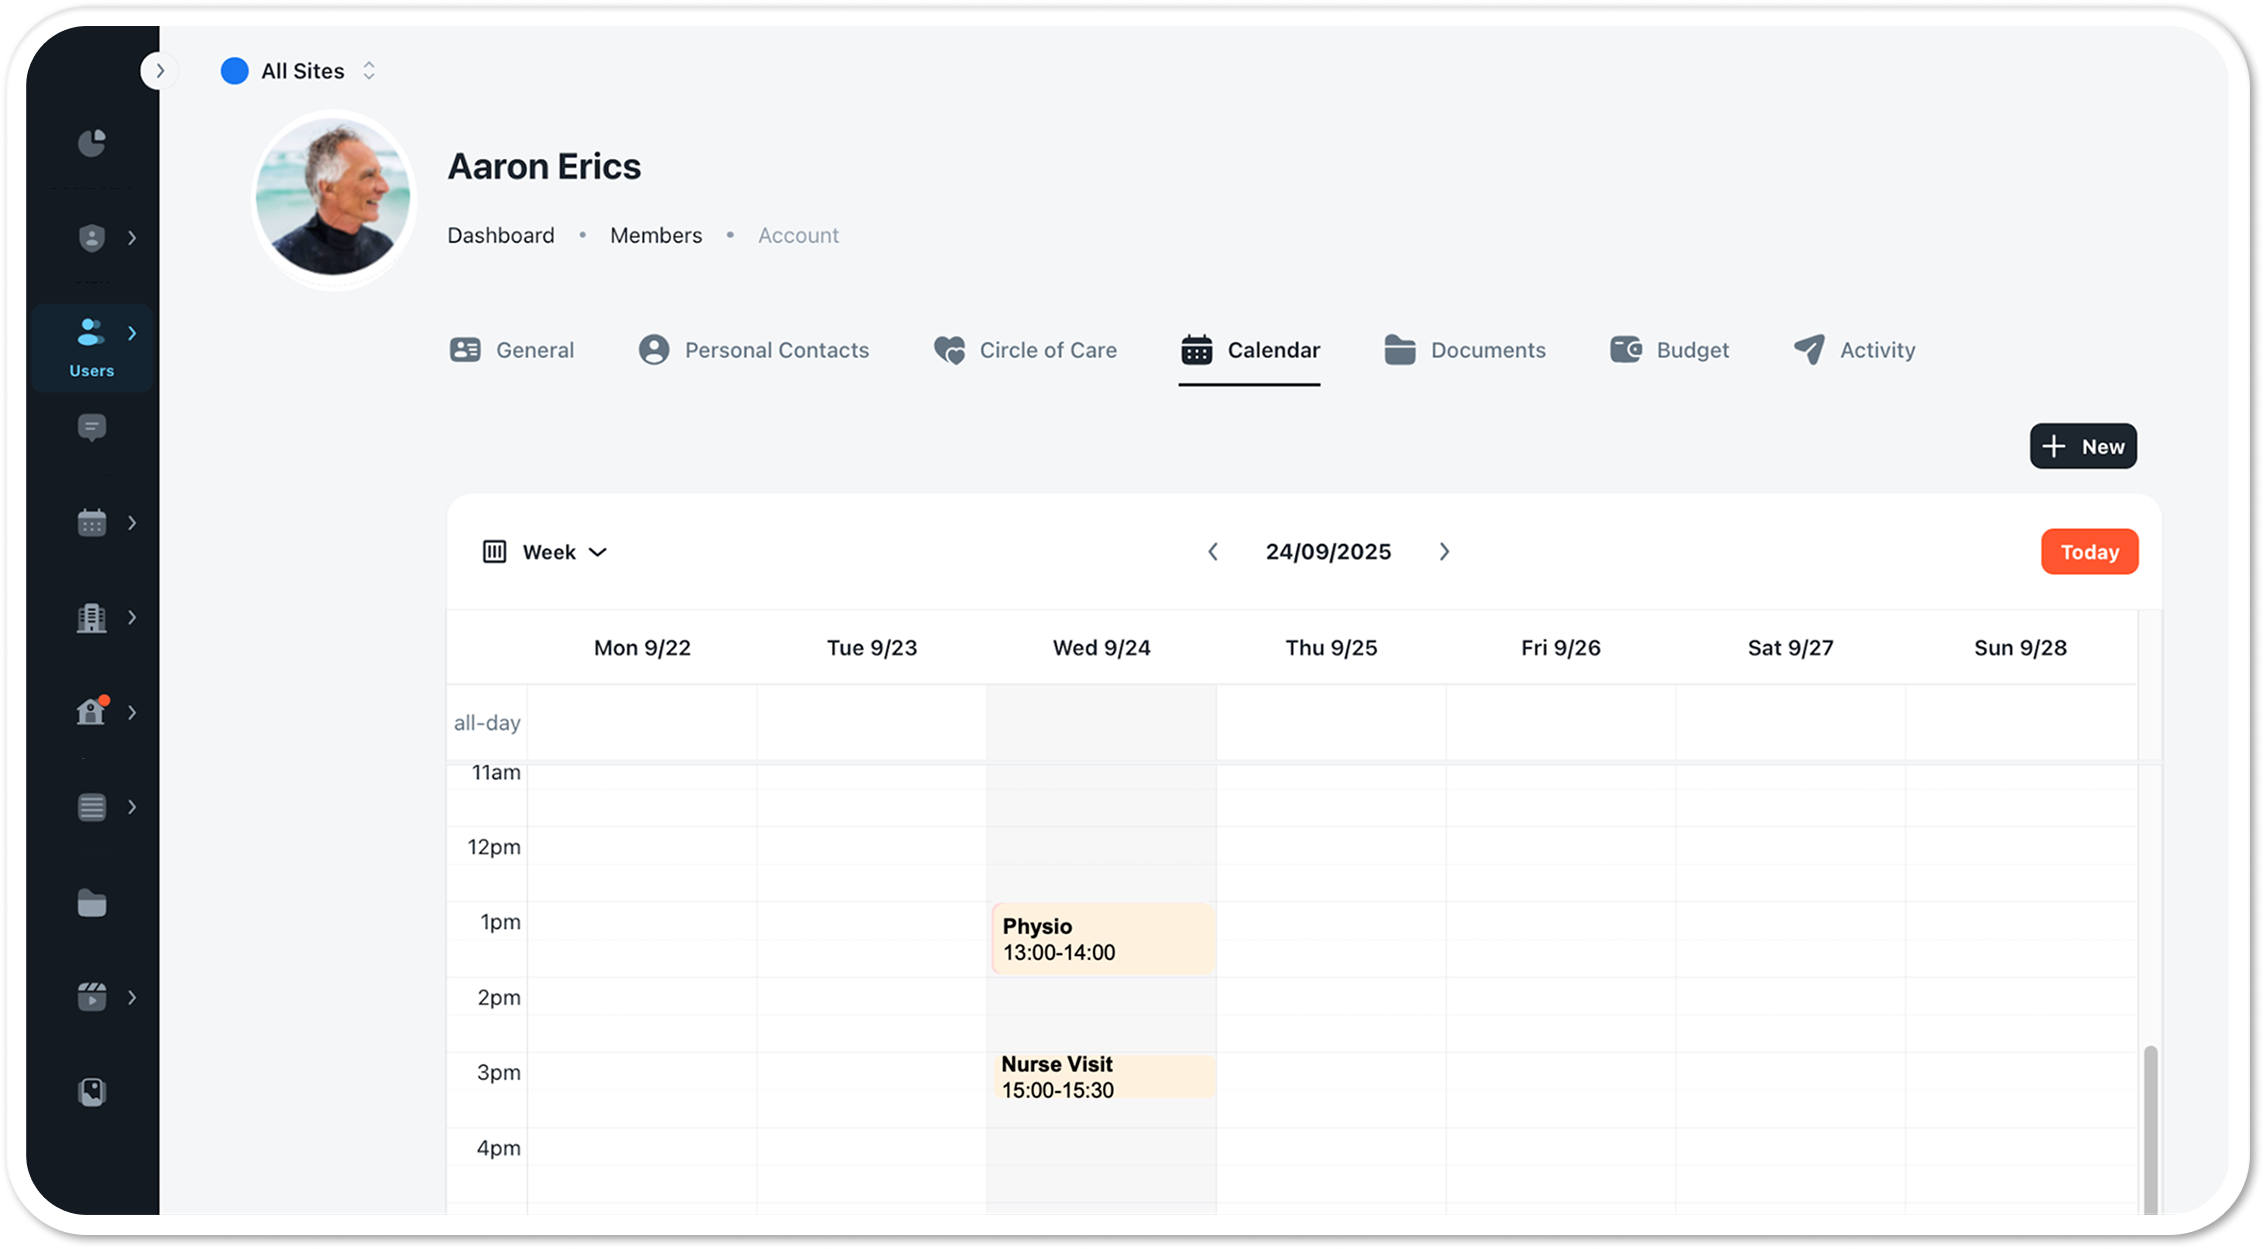Viewport: 2264px width, 1249px height.
Task: Click the office building sidebar icon
Action: click(91, 617)
